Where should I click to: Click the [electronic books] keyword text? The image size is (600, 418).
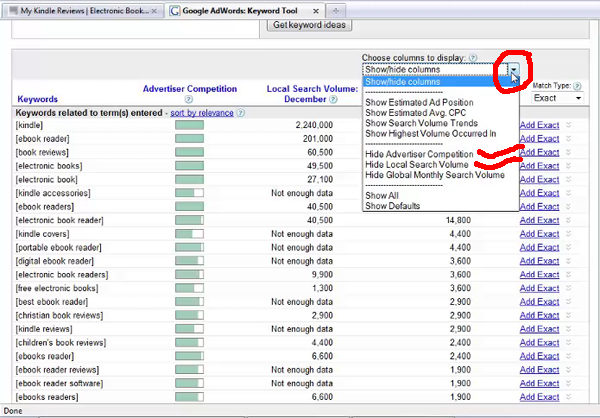[x=49, y=166]
